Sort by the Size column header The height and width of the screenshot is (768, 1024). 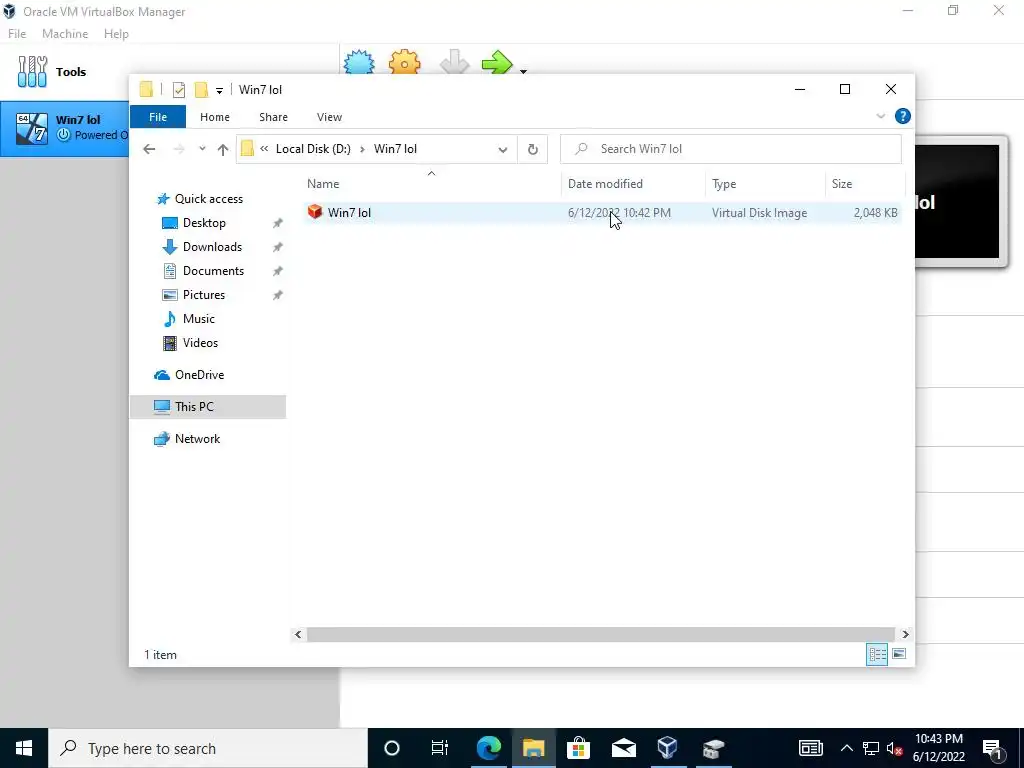[x=865, y=184]
